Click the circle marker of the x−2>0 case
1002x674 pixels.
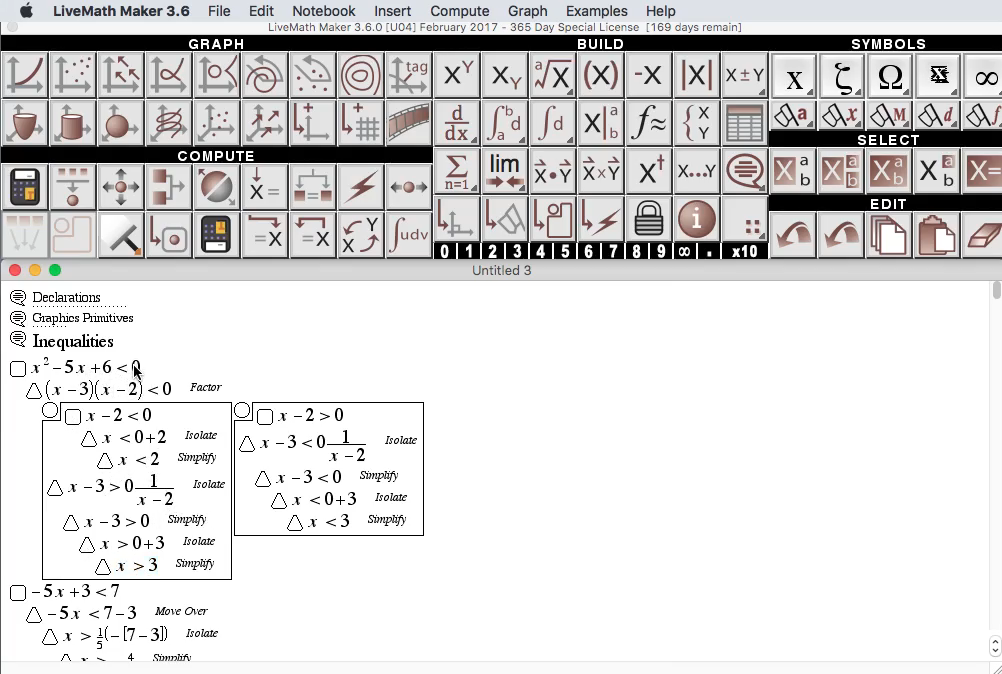[242, 410]
